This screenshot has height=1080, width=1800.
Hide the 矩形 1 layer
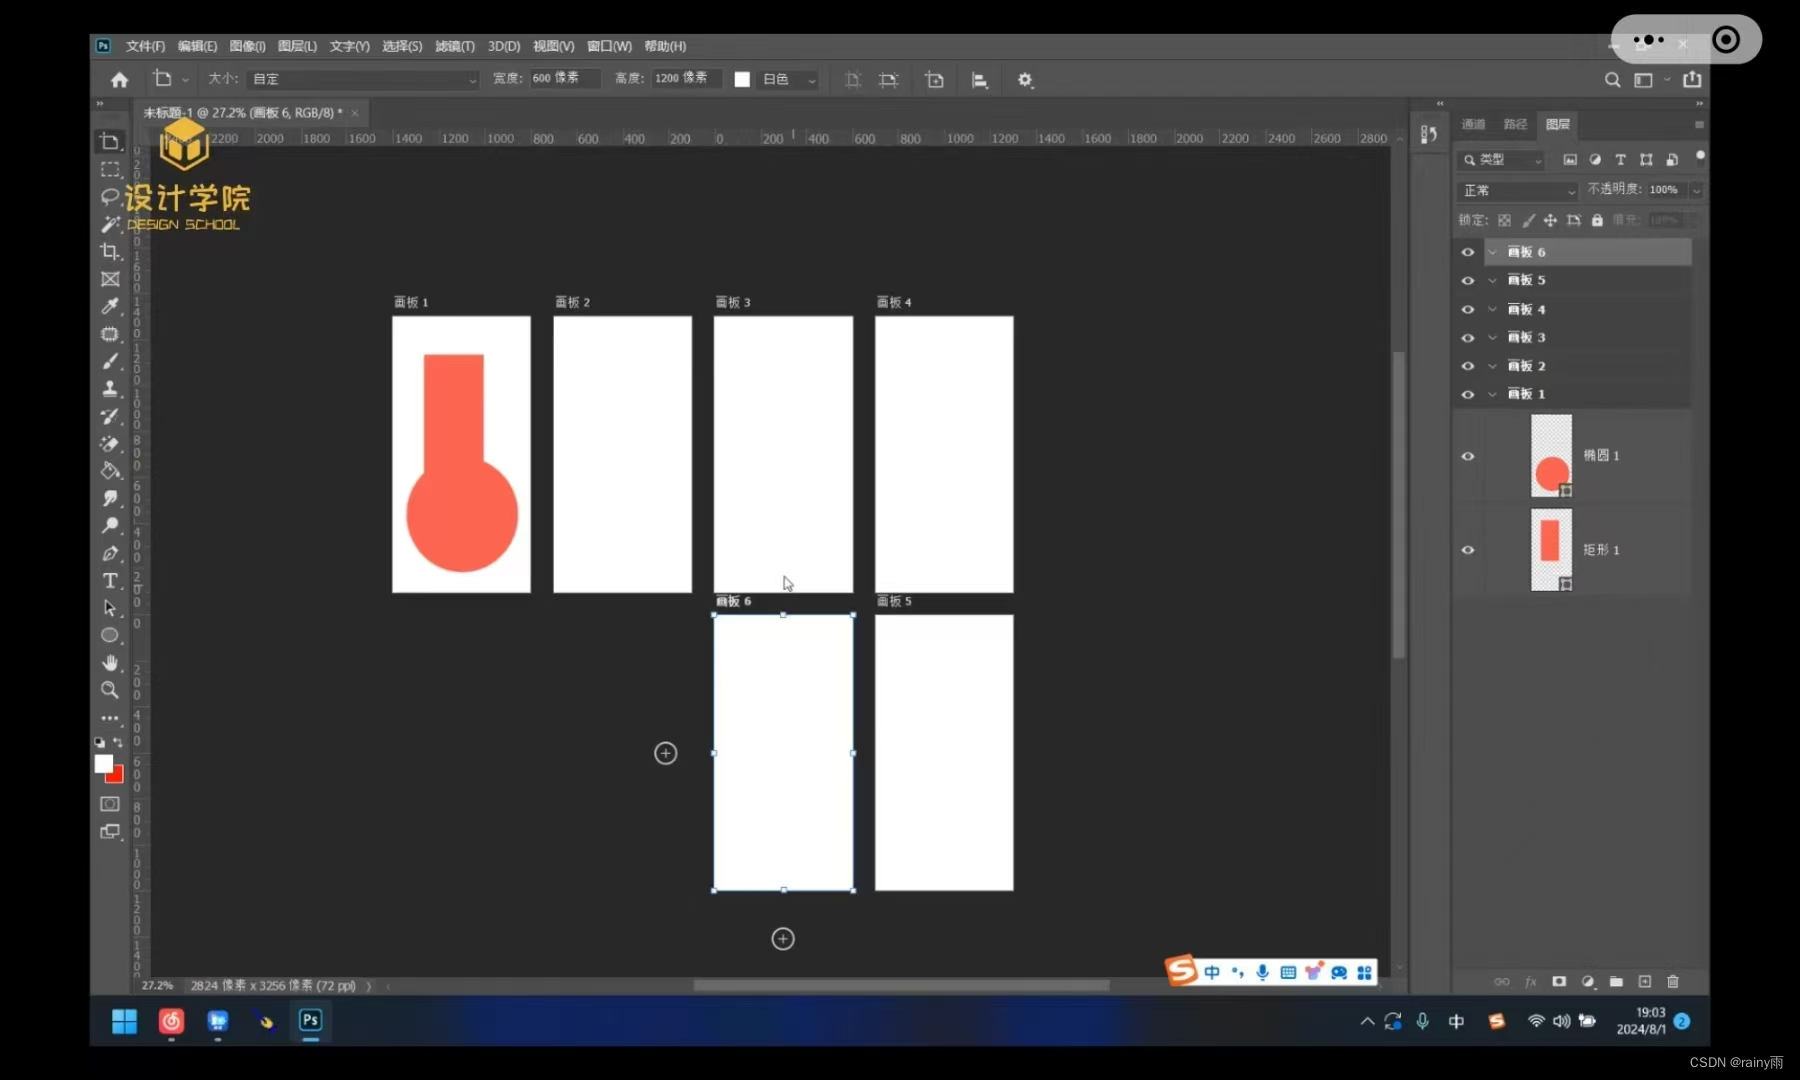[x=1468, y=550]
